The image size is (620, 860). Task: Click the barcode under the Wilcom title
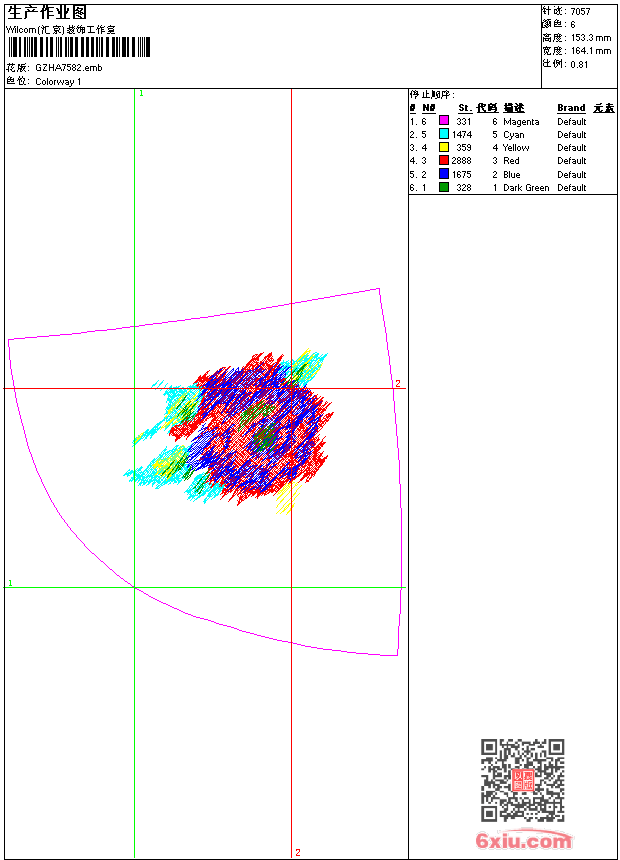78,47
